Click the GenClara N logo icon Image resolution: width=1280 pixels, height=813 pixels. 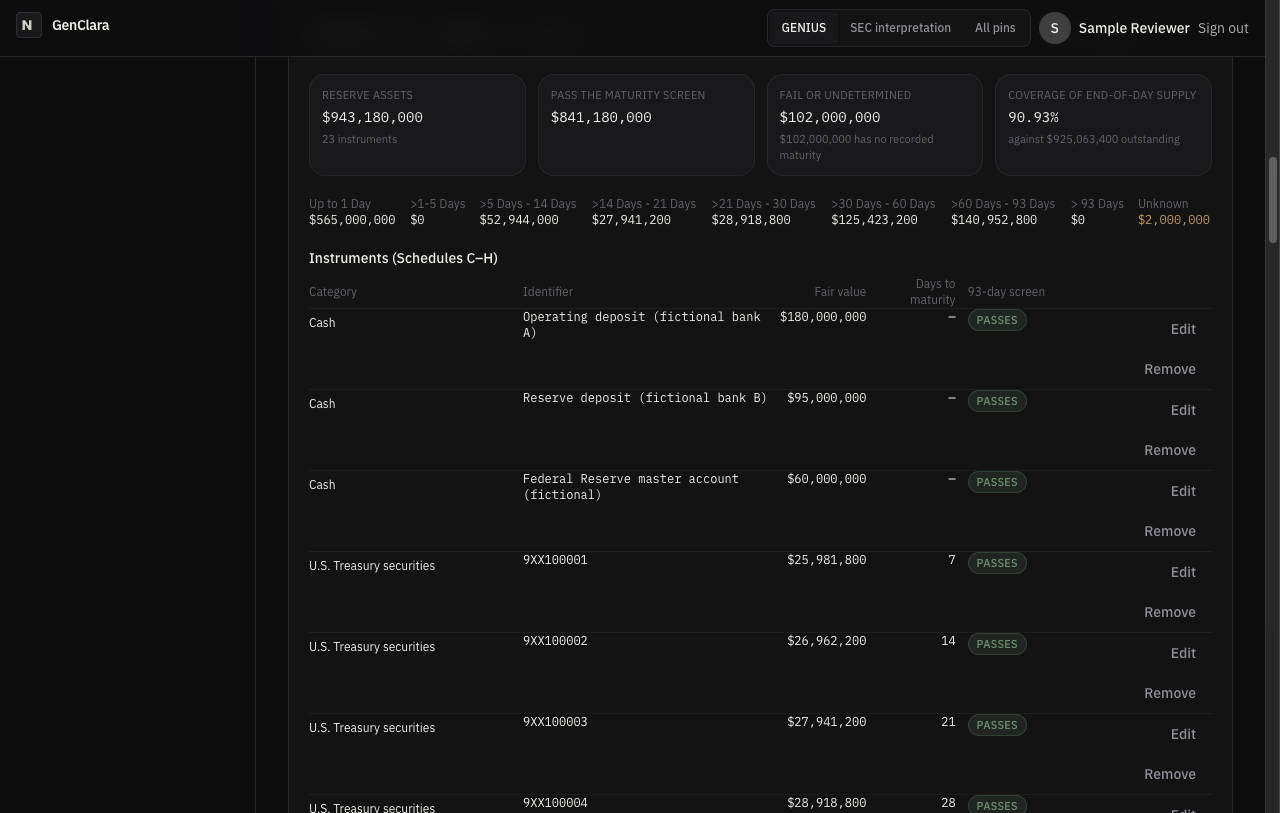tap(29, 25)
